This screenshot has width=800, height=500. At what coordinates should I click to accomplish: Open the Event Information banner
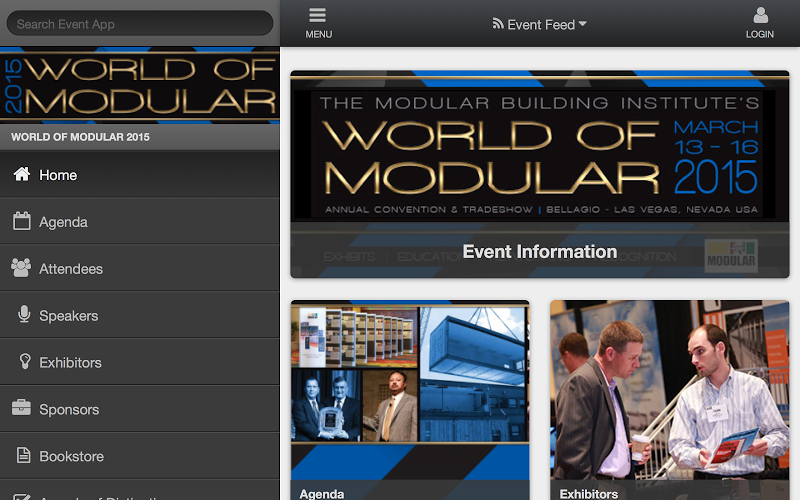tap(540, 174)
